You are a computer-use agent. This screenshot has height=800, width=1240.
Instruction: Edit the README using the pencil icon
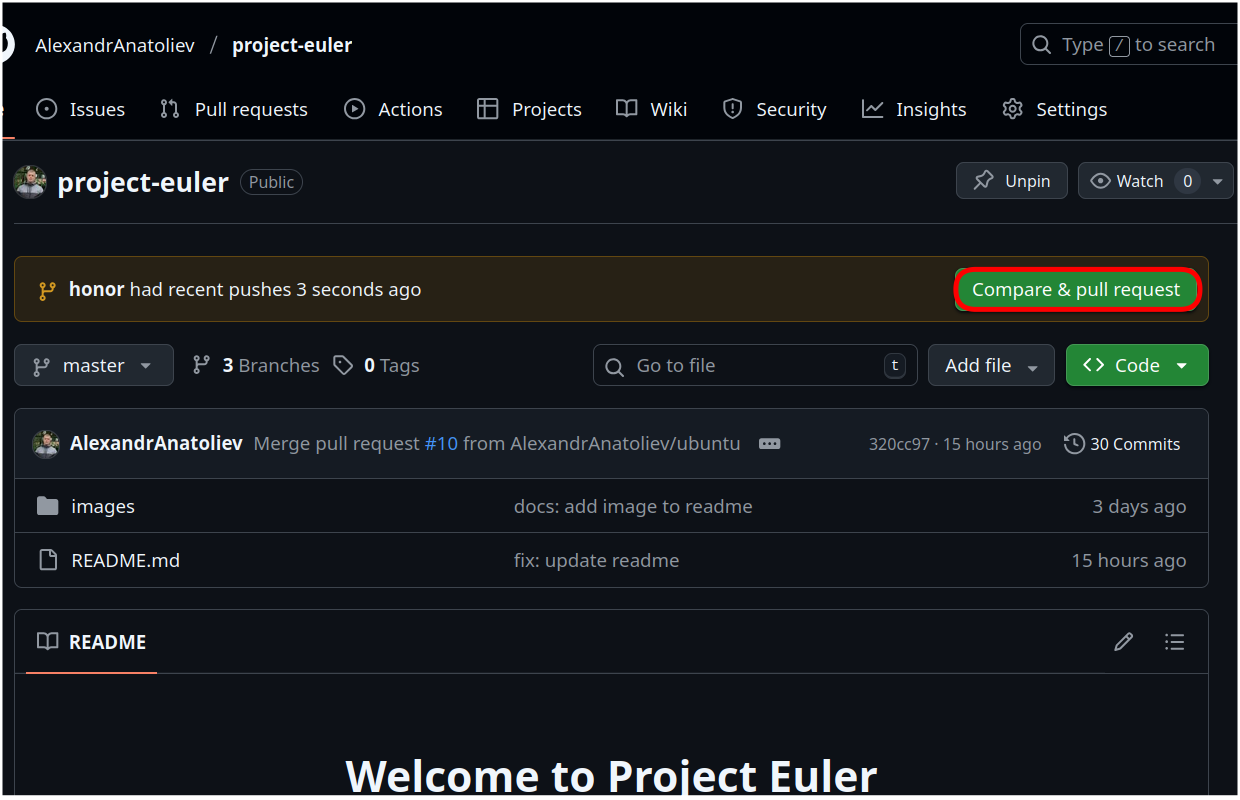[1123, 641]
